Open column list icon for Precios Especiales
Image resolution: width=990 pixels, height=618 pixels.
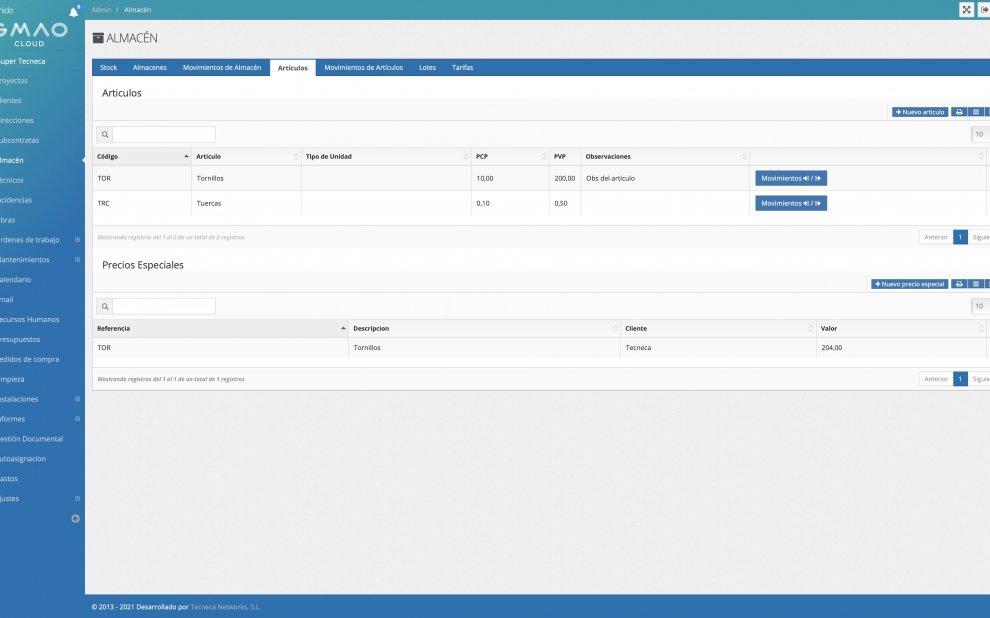pyautogui.click(x=976, y=284)
